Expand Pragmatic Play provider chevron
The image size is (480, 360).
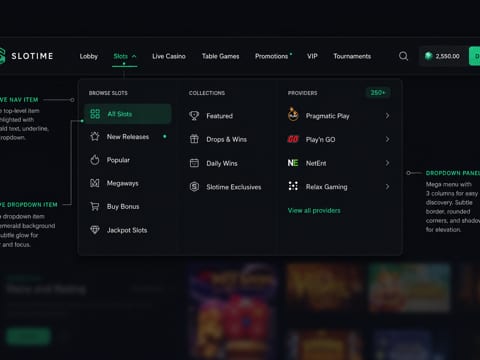pos(387,116)
